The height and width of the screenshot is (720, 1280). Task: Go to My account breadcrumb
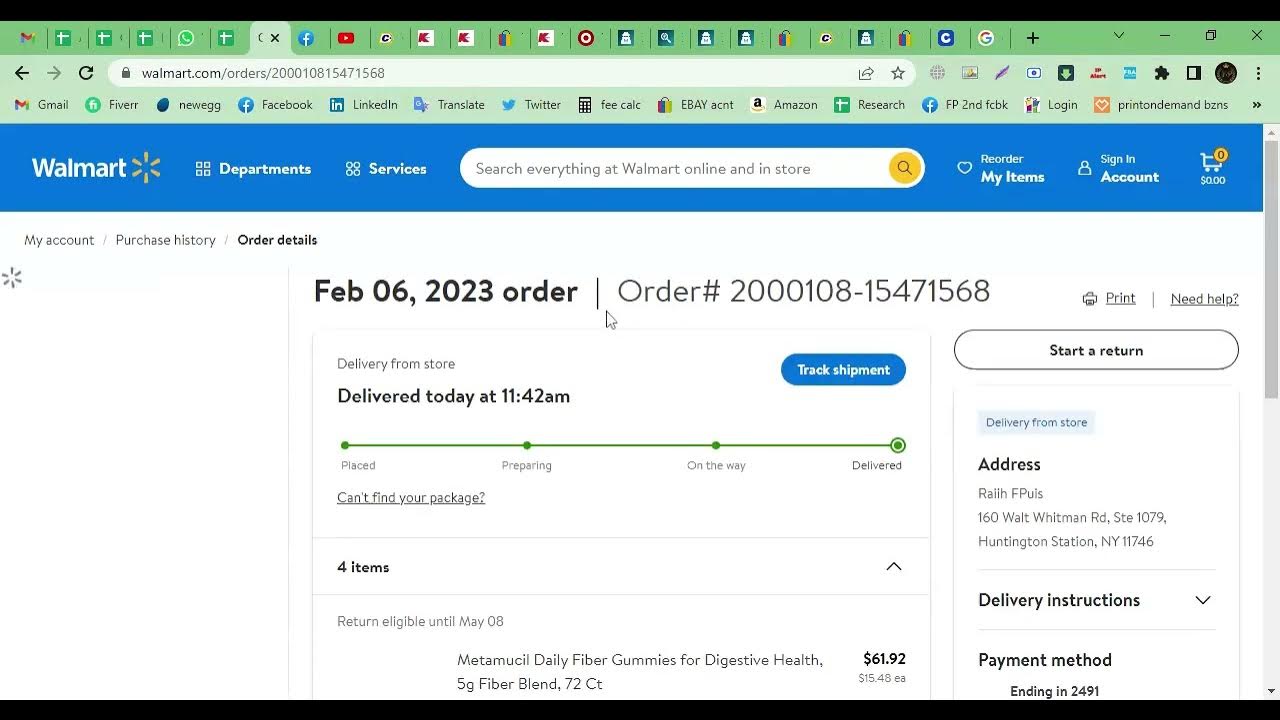point(59,240)
